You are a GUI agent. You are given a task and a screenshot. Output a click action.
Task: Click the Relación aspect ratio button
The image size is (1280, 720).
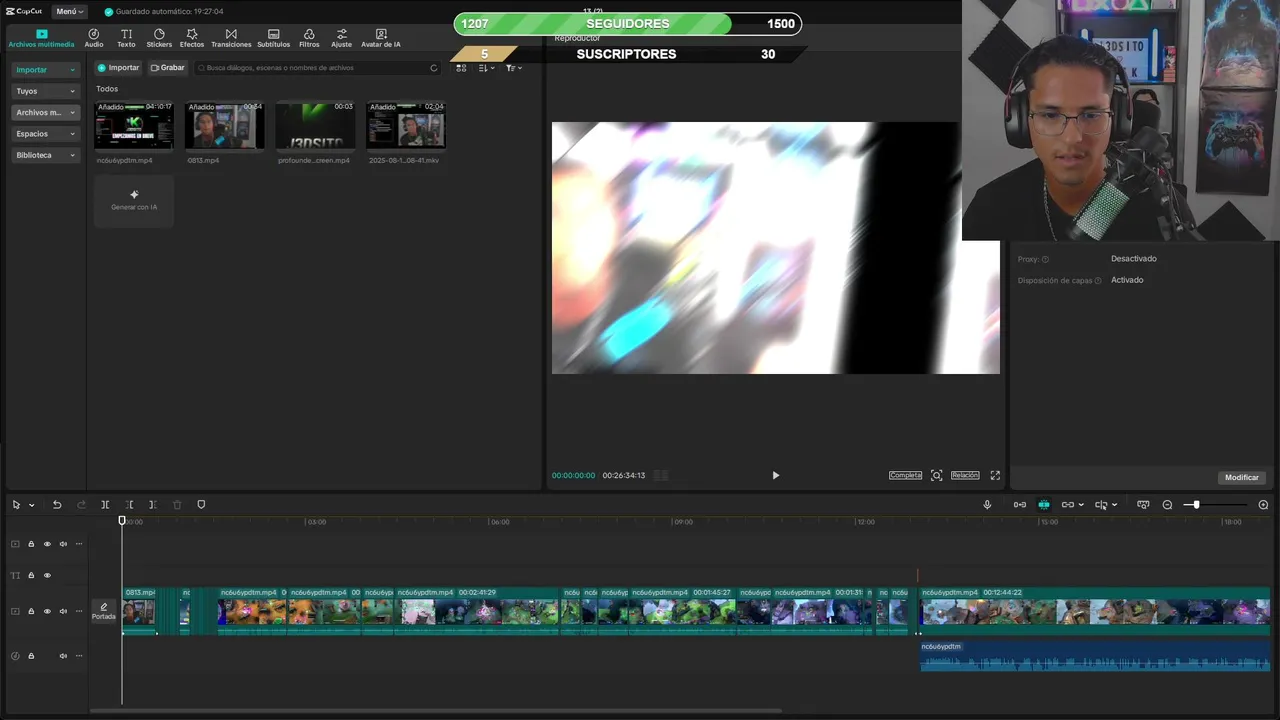point(965,475)
